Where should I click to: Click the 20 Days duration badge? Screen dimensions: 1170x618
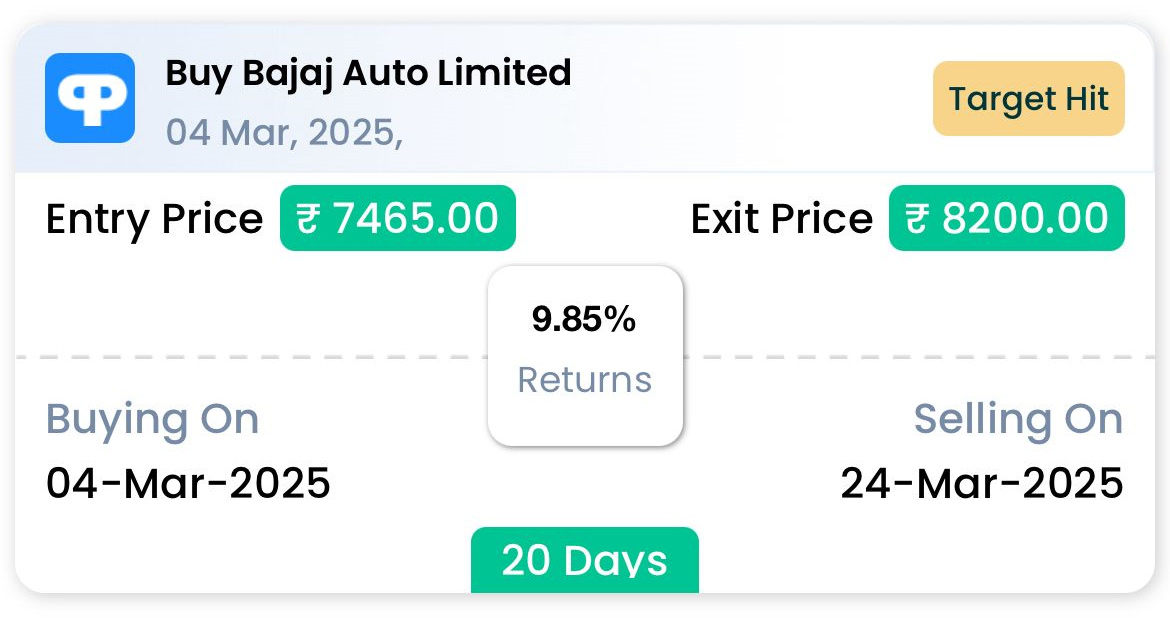[585, 560]
